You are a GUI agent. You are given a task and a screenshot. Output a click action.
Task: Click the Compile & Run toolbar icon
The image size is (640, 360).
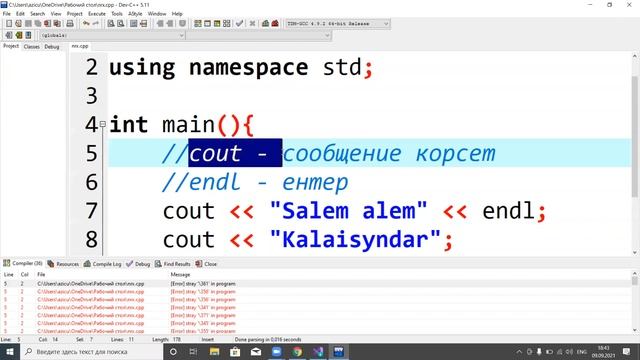click(217, 24)
